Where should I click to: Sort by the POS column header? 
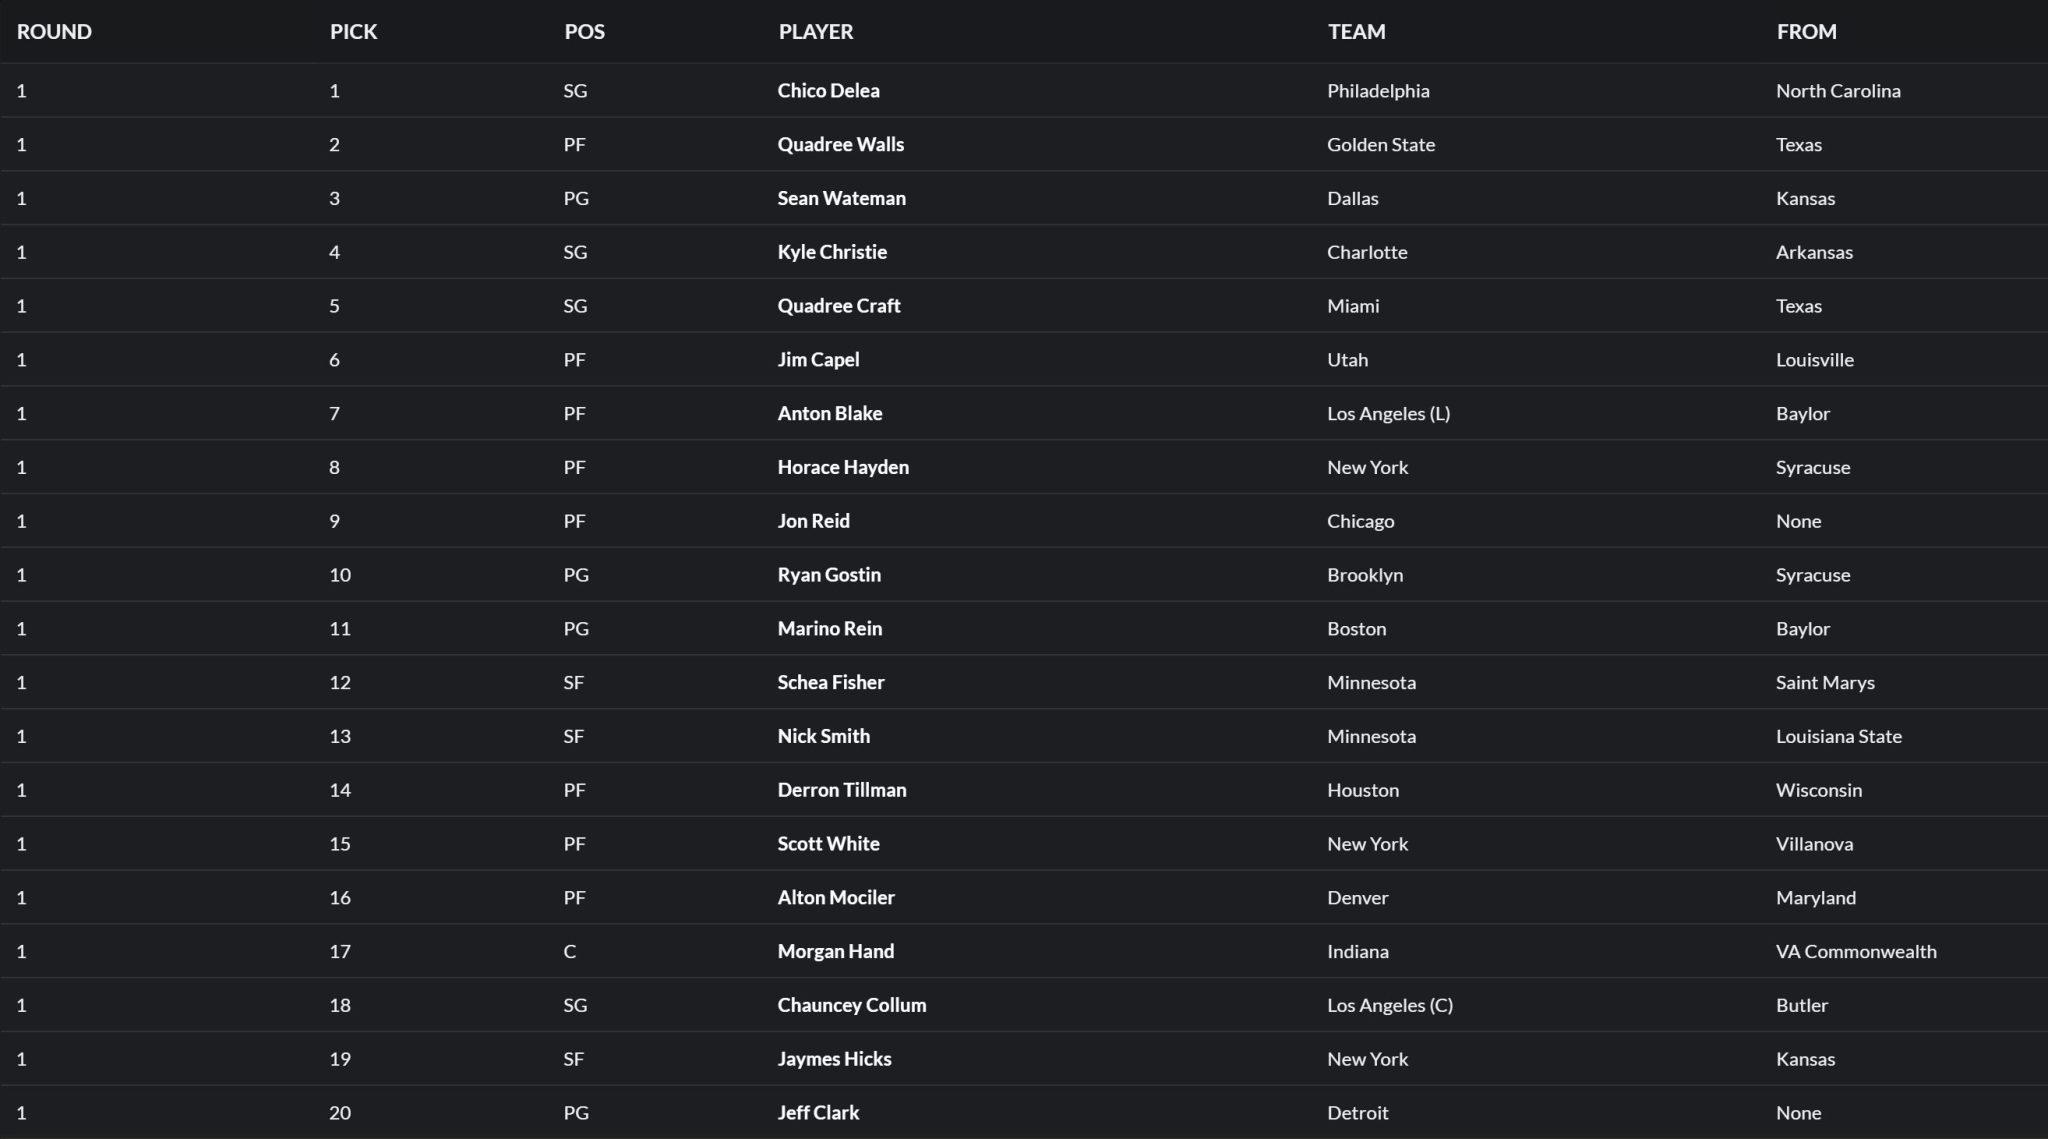(x=584, y=31)
